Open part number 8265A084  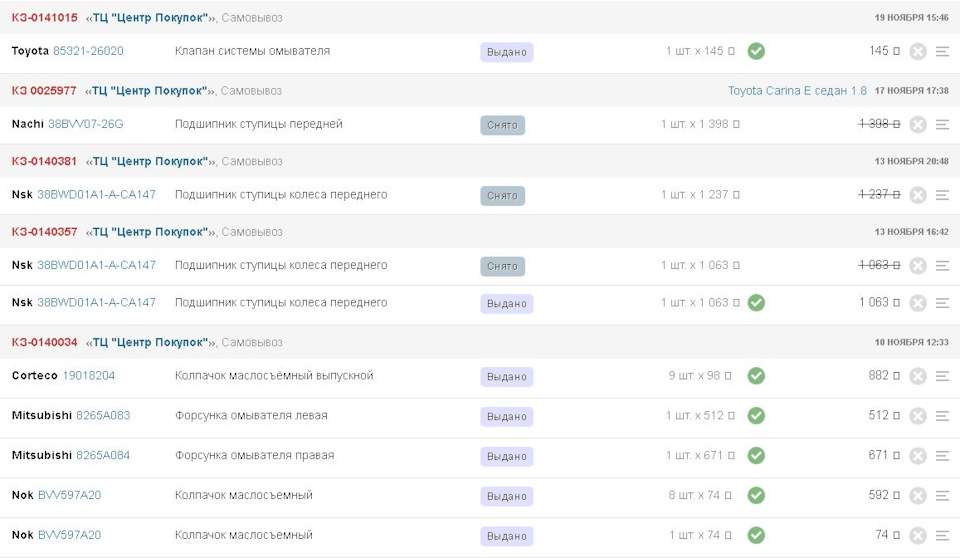[x=103, y=455]
